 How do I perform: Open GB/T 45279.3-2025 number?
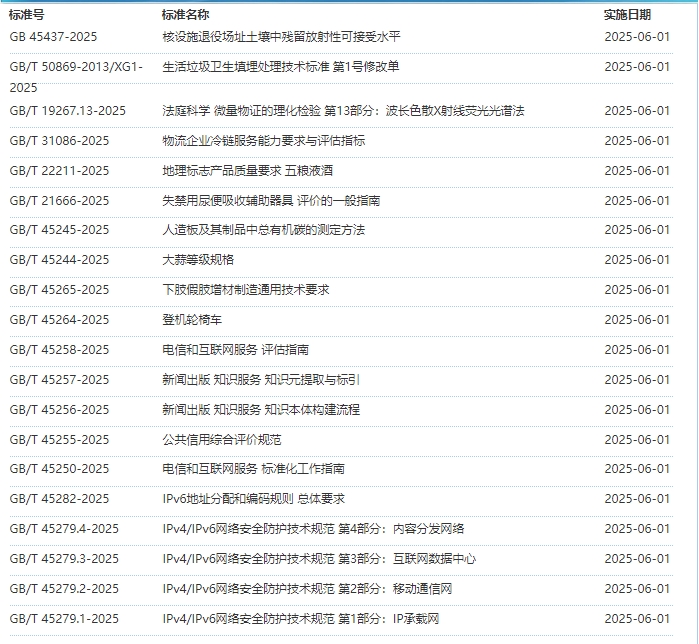(x=64, y=558)
